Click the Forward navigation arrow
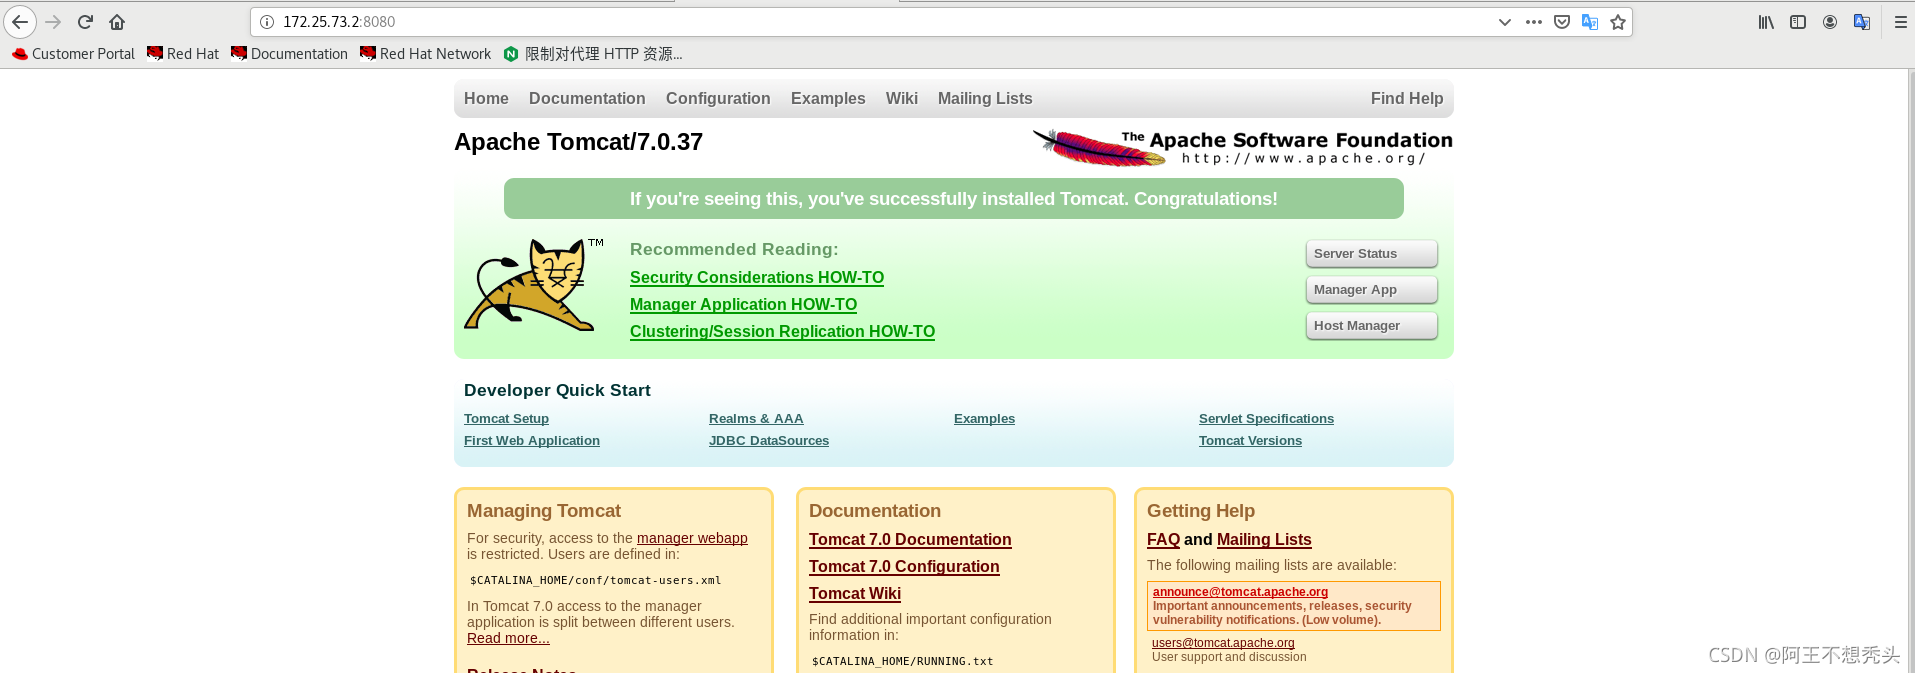This screenshot has height=673, width=1915. pos(53,22)
